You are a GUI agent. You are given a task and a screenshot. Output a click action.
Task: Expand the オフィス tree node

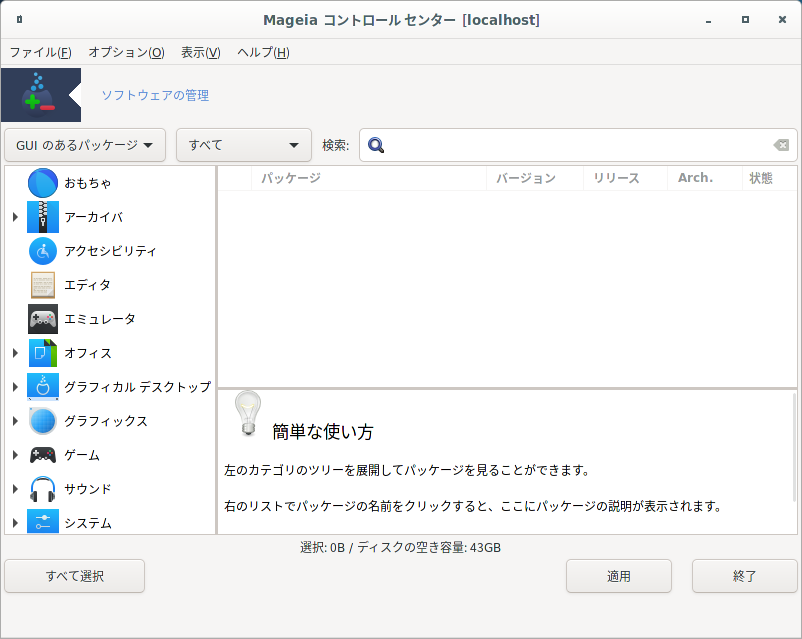coord(15,353)
